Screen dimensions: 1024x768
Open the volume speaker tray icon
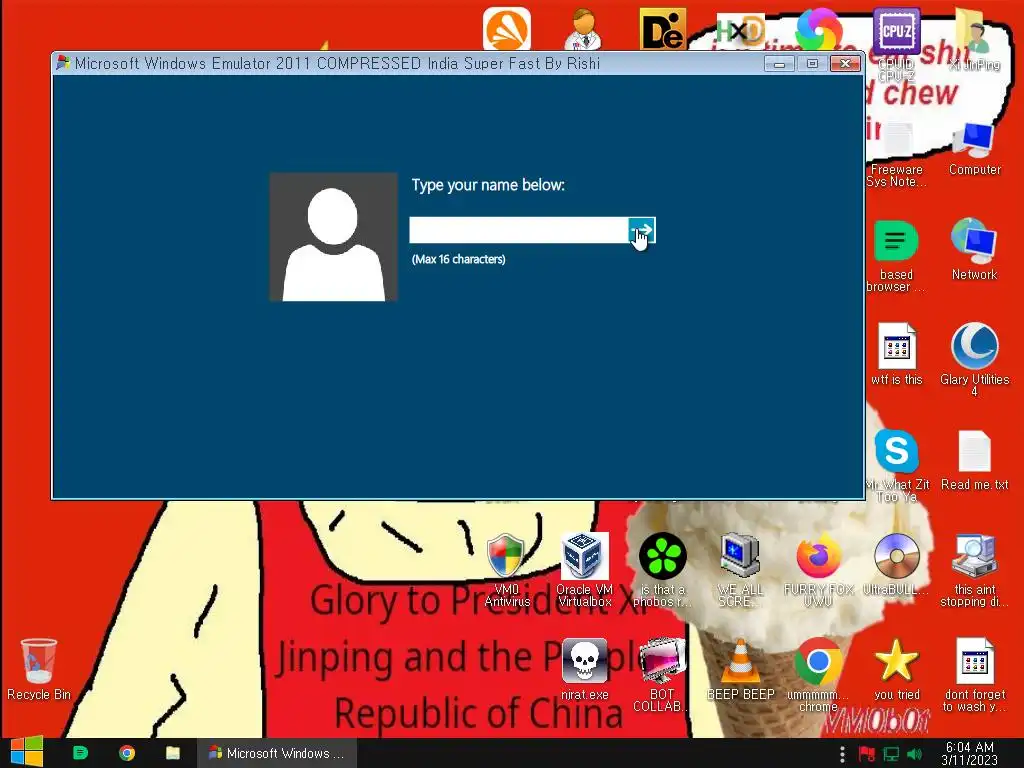pyautogui.click(x=914, y=754)
